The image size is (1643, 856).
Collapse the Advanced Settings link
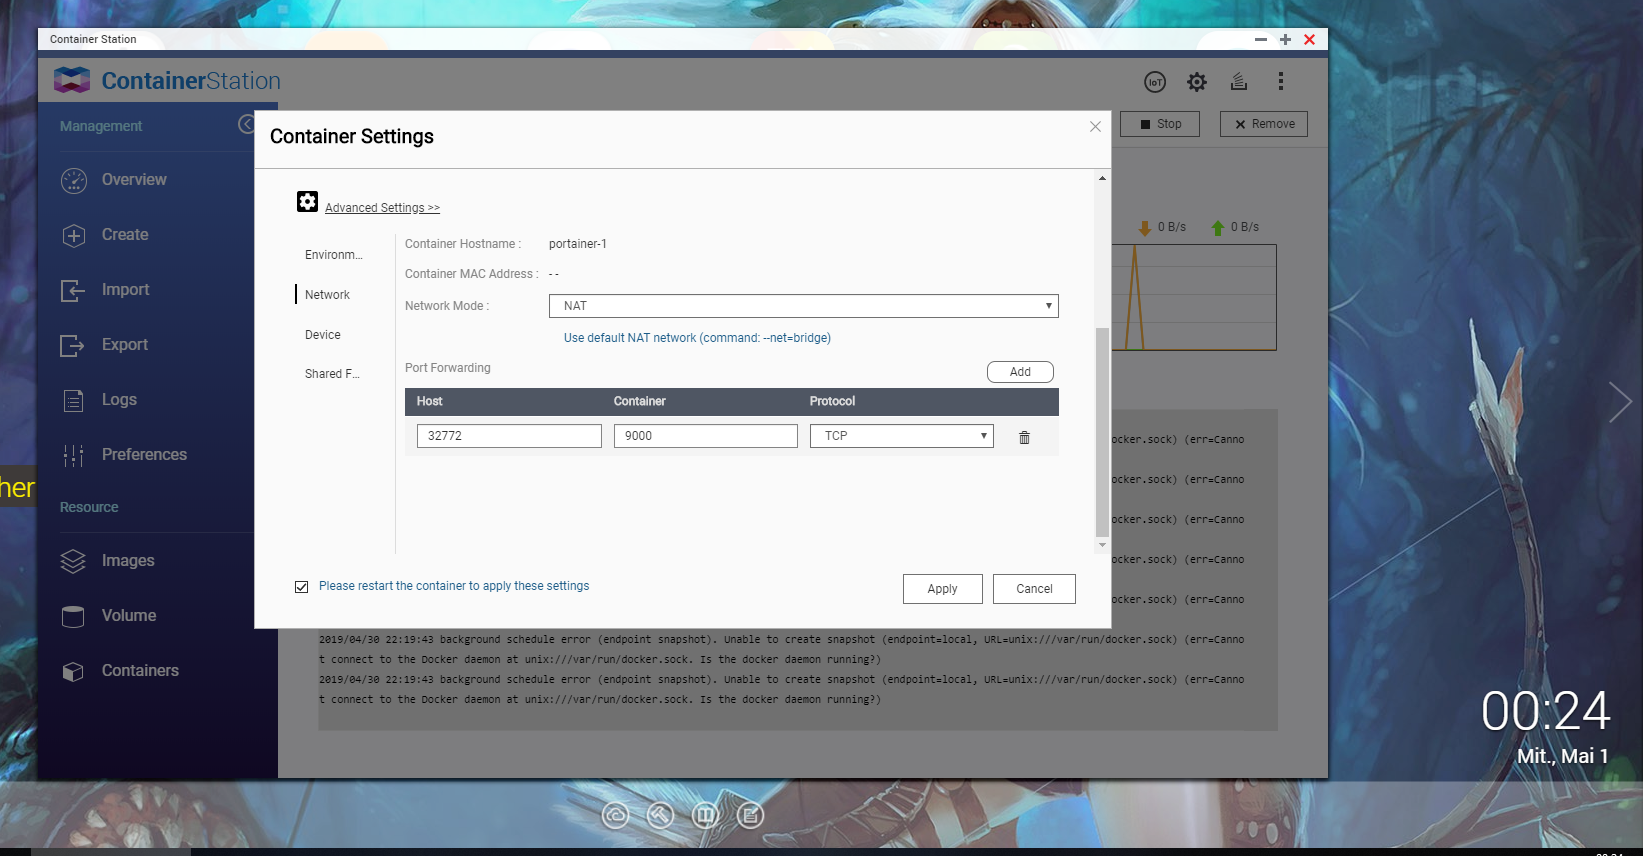pos(382,208)
